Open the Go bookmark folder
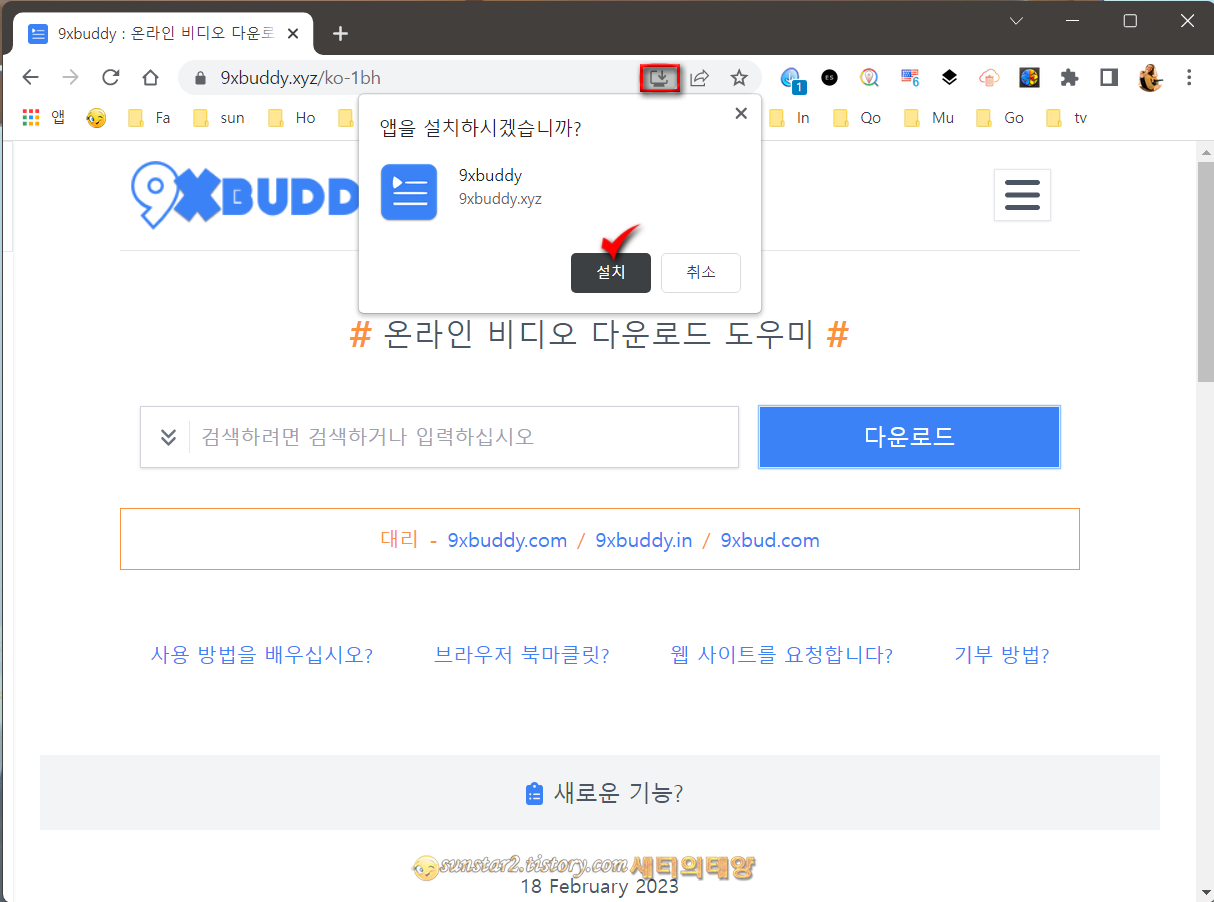1214x902 pixels. pyautogui.click(x=1001, y=118)
